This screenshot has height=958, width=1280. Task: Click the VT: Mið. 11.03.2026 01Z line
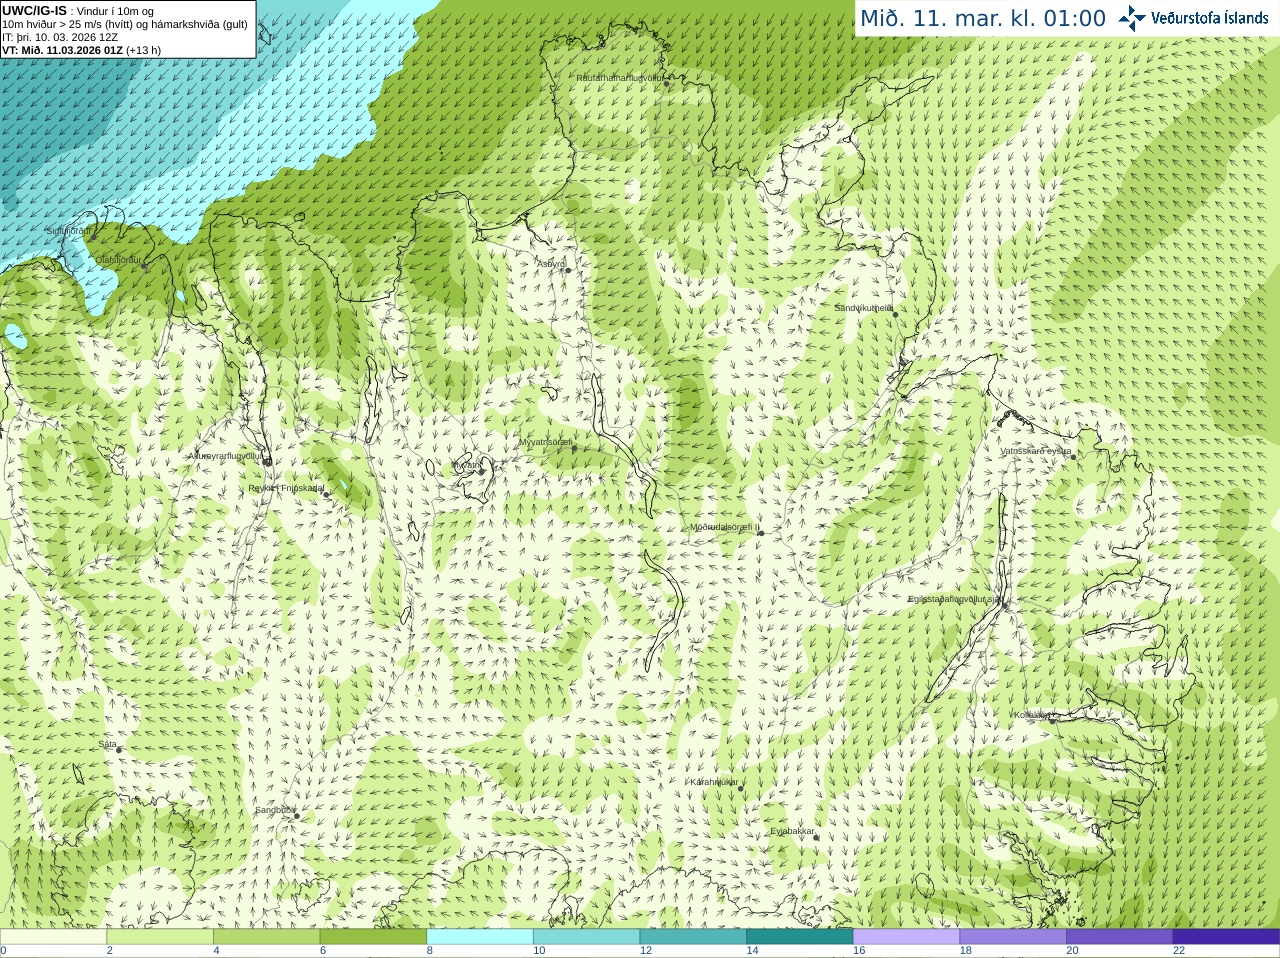62,50
